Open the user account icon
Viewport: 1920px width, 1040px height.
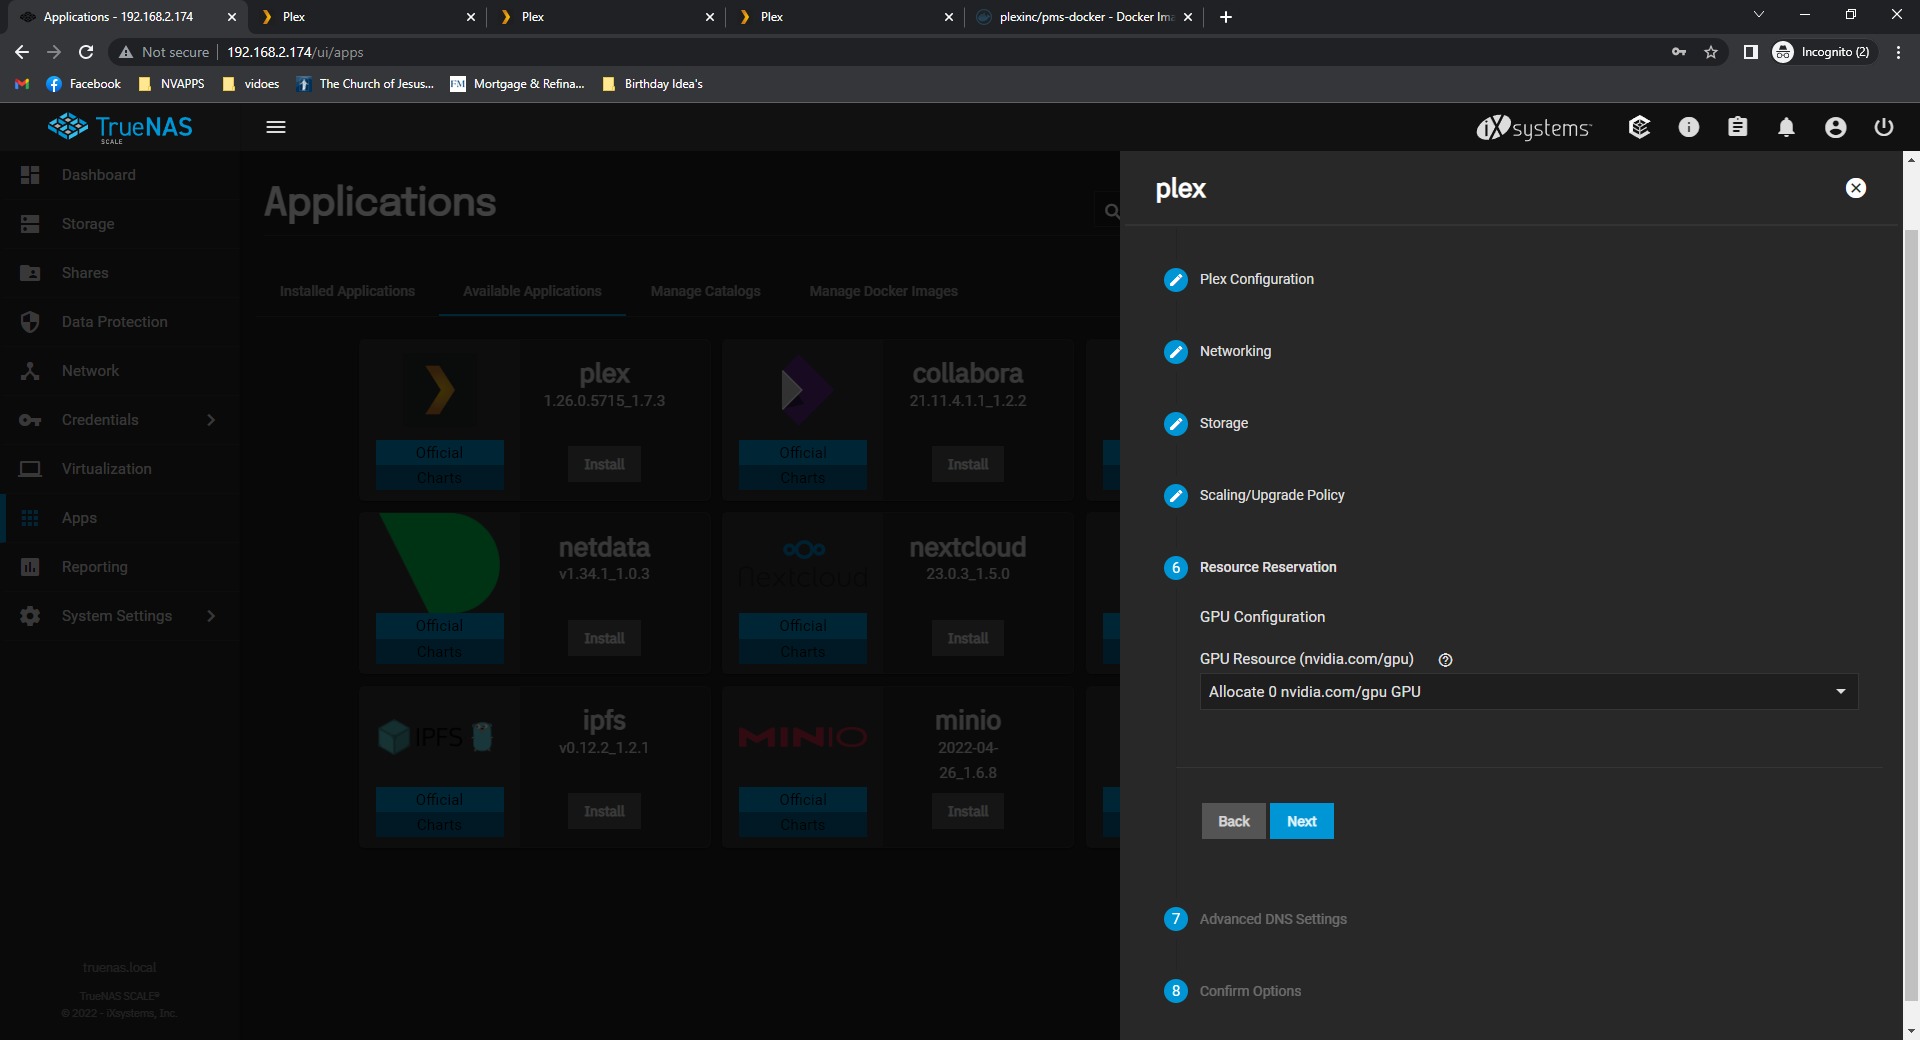pyautogui.click(x=1835, y=127)
